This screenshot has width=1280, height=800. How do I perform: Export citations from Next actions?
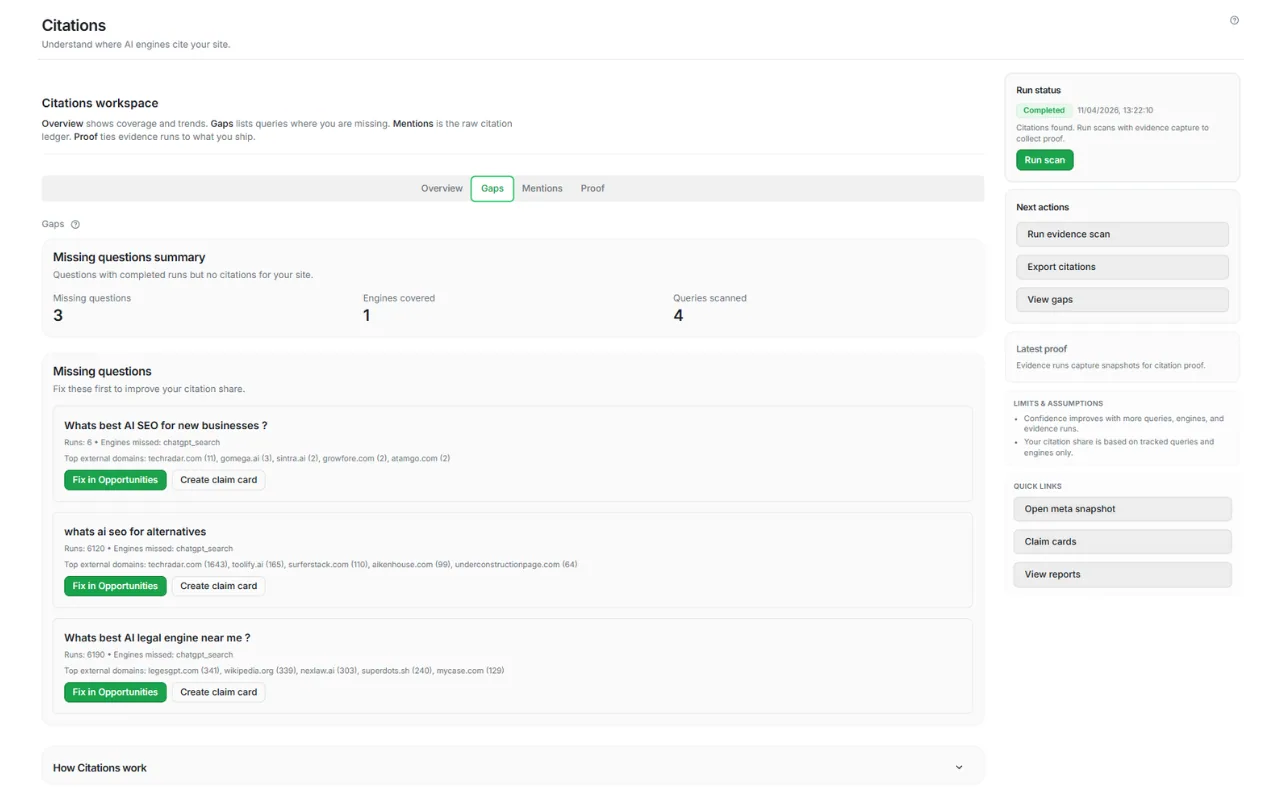pyautogui.click(x=1122, y=267)
